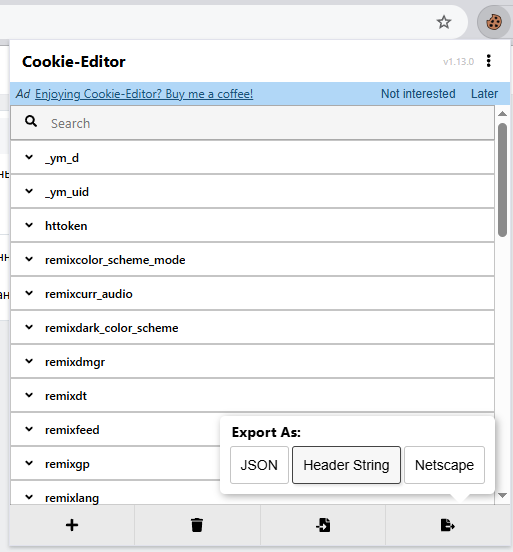Click Later on the ad banner
Screen dimensions: 513x552
[484, 94]
